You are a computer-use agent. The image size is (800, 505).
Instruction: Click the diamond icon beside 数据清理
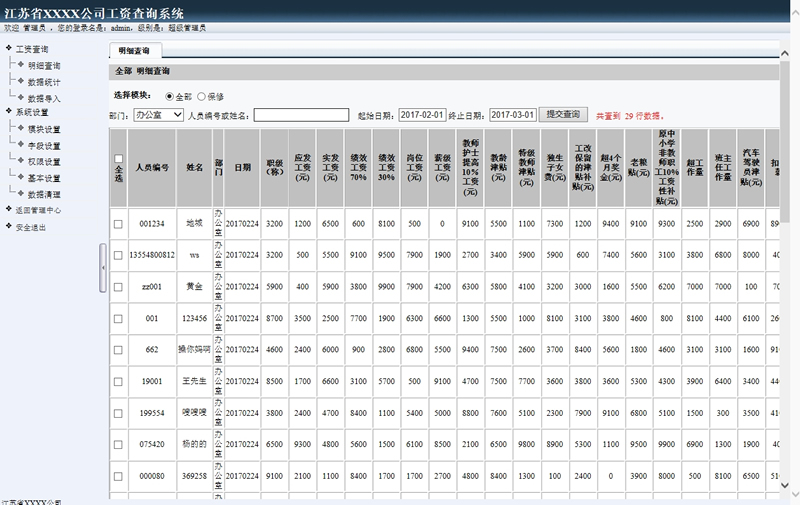(x=21, y=194)
